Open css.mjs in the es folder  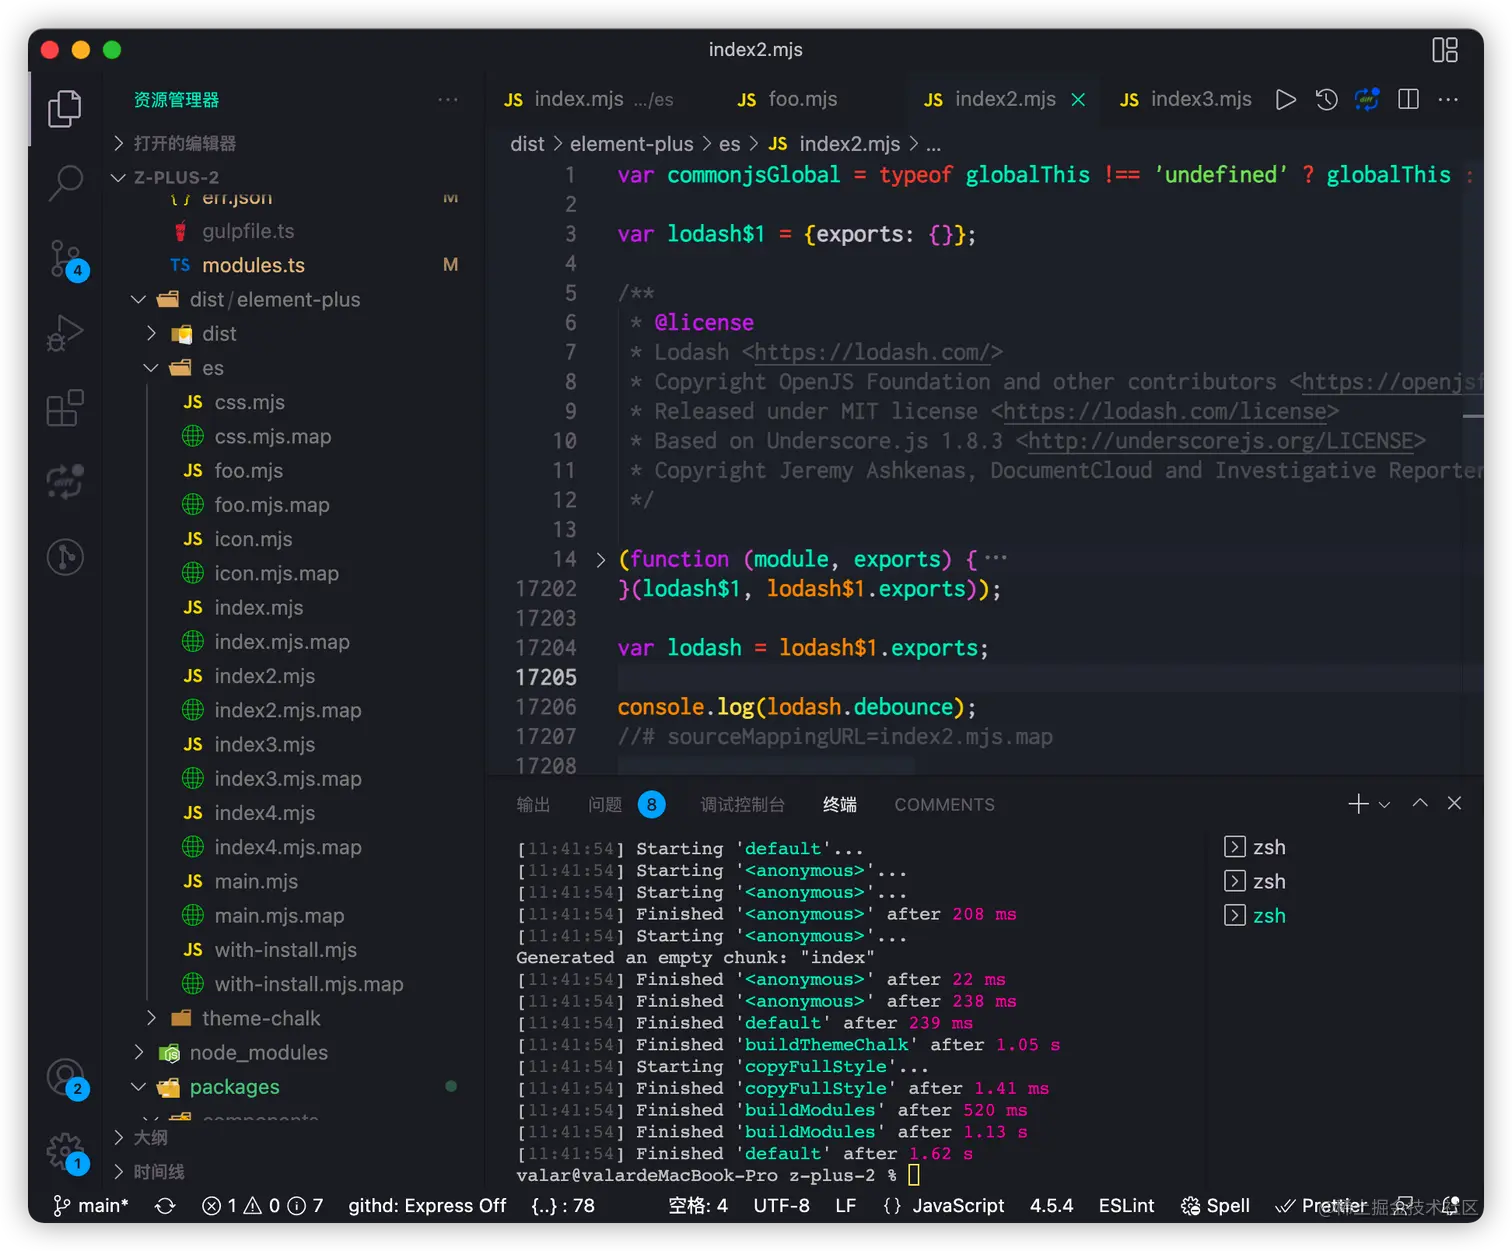pos(249,402)
